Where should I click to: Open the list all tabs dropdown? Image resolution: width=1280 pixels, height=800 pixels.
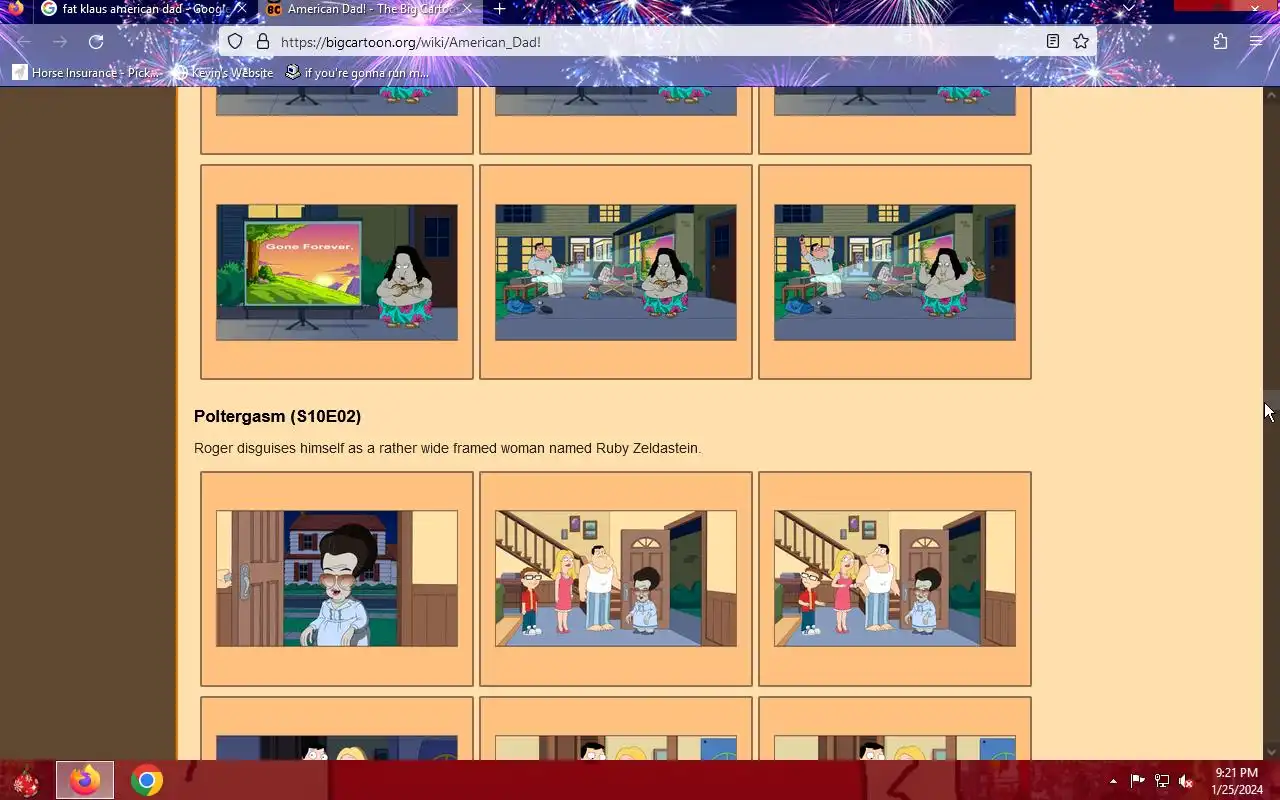(1129, 9)
